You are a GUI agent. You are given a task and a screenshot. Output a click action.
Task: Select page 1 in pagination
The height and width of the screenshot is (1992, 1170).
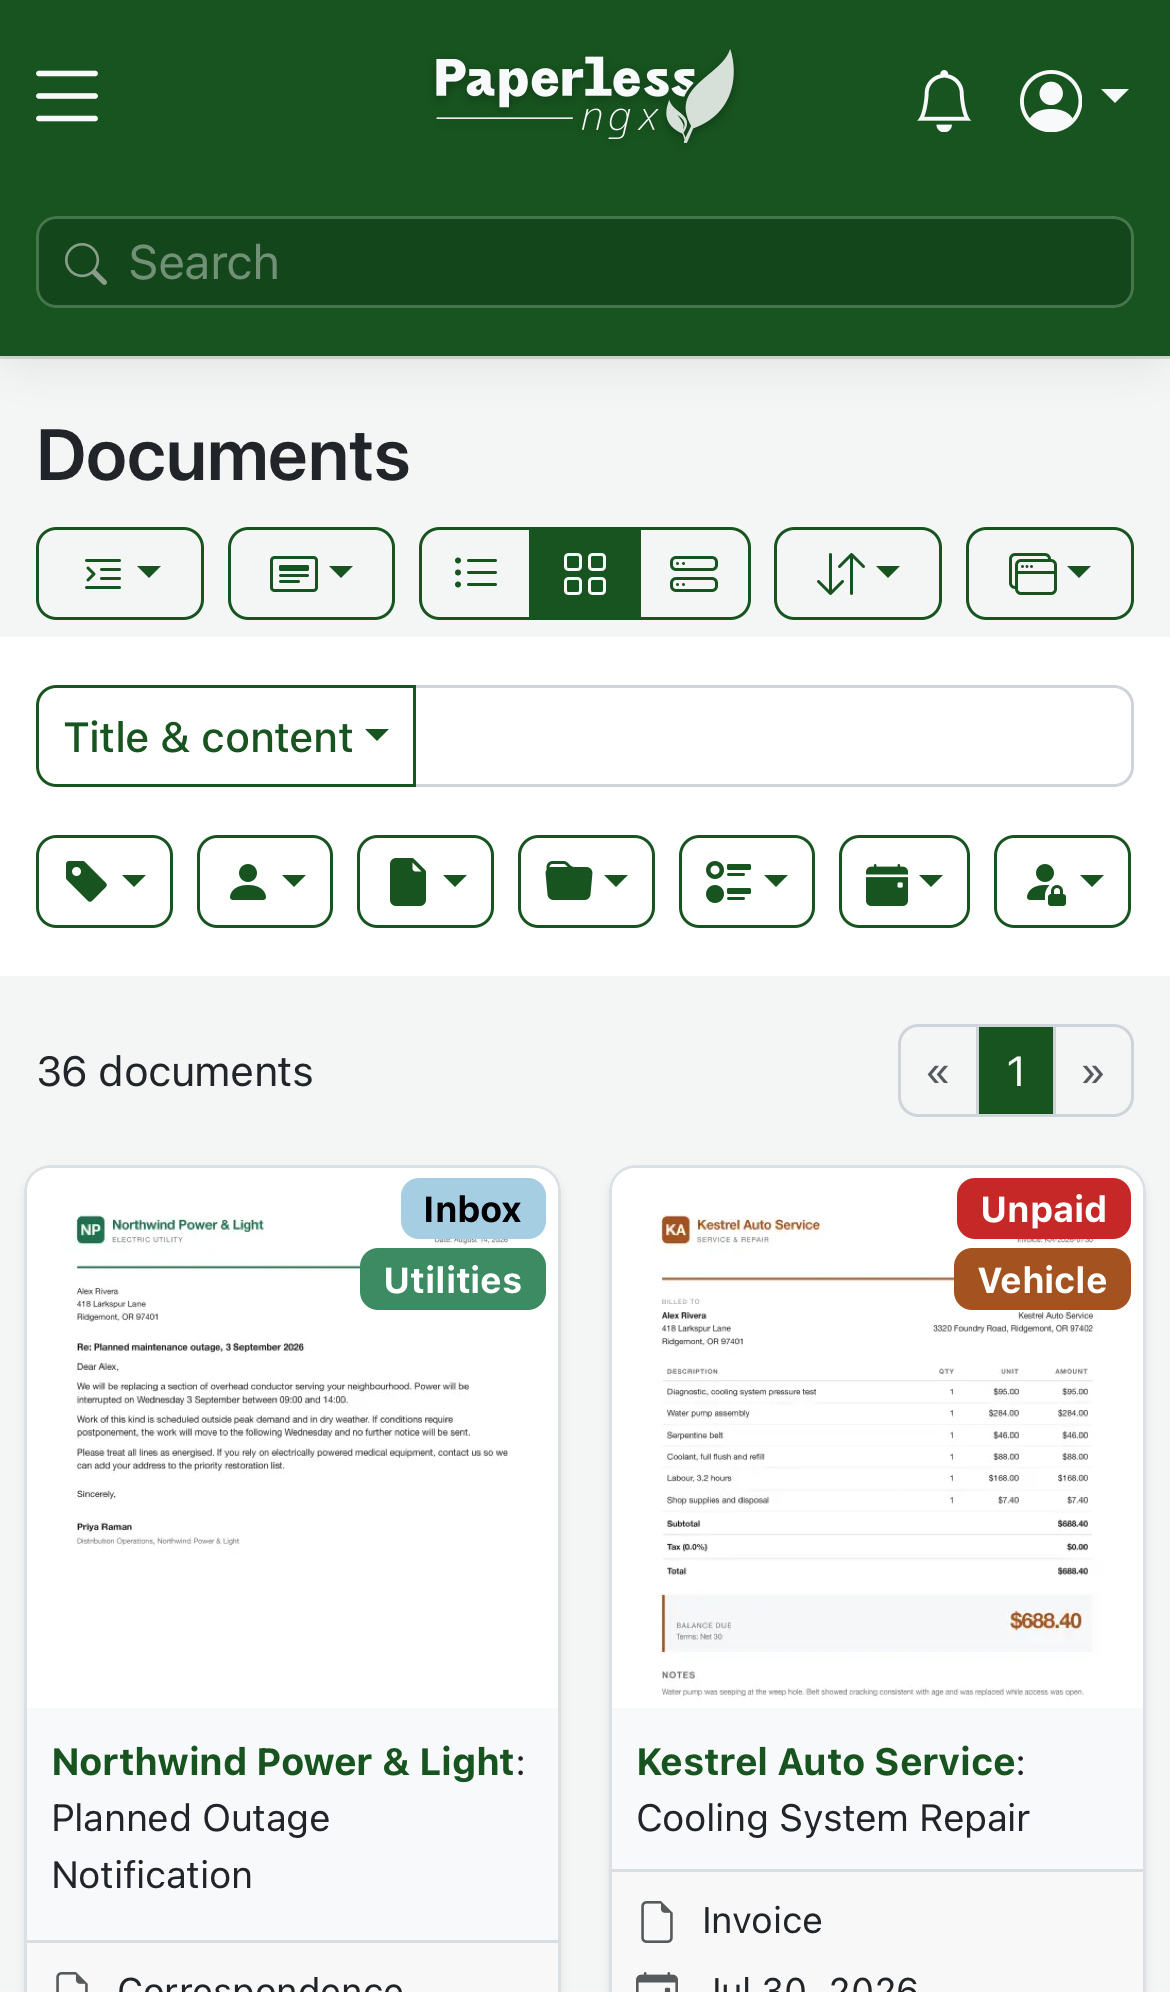pos(1016,1071)
